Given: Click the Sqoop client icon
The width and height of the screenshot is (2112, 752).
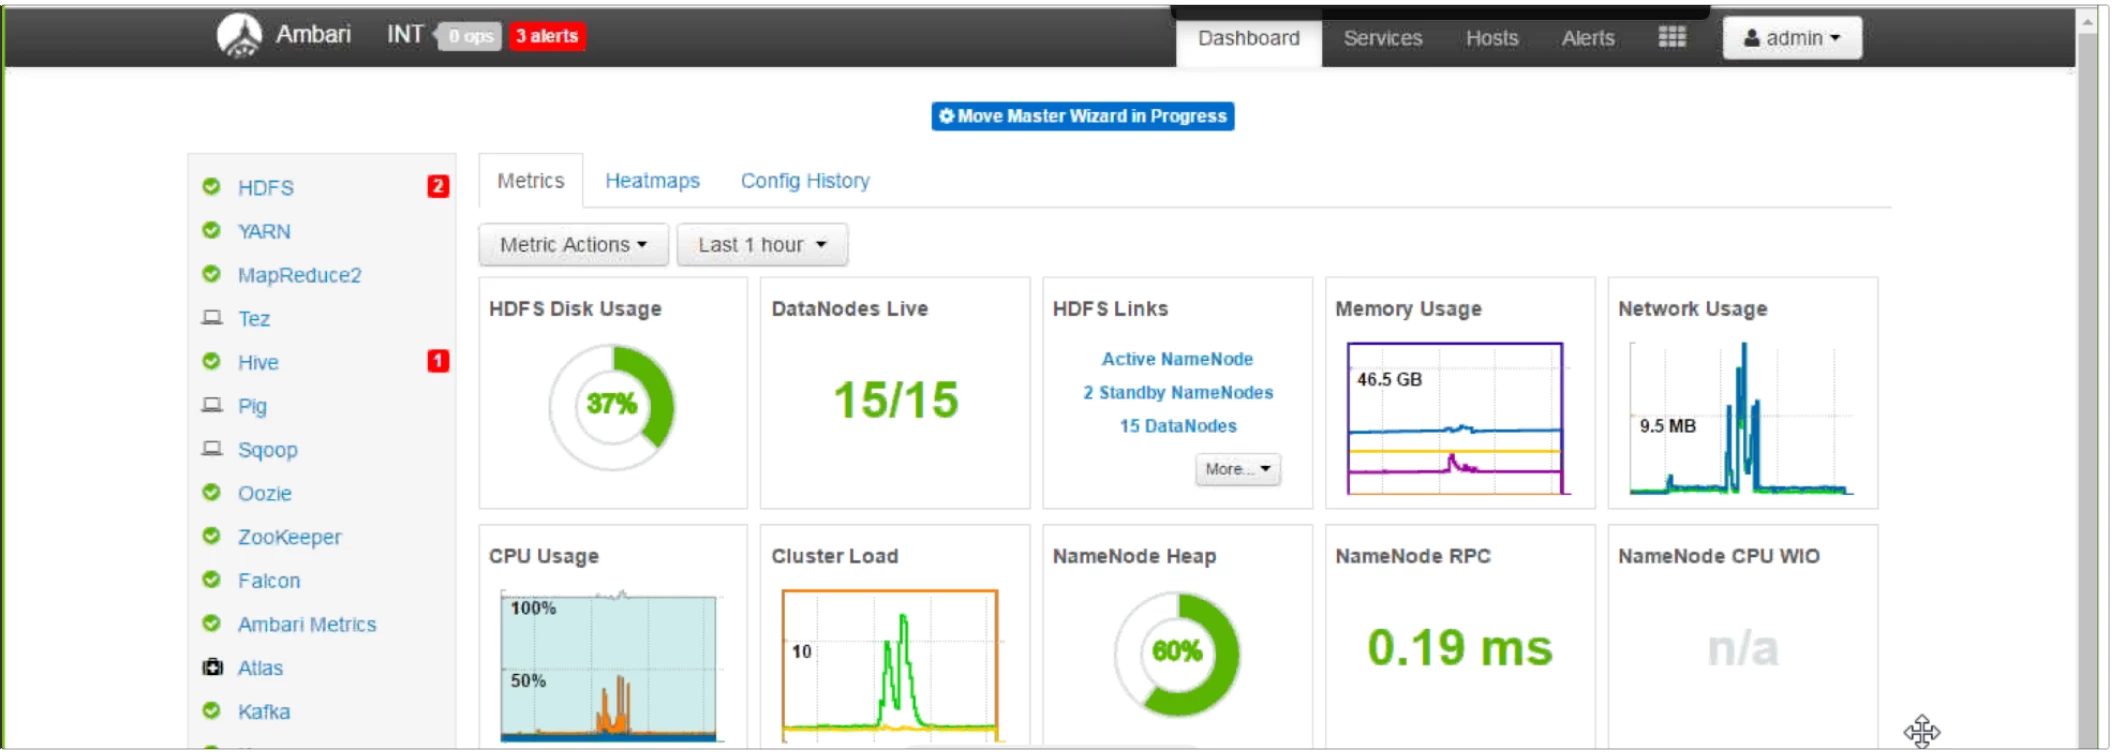Looking at the screenshot, I should [212, 448].
